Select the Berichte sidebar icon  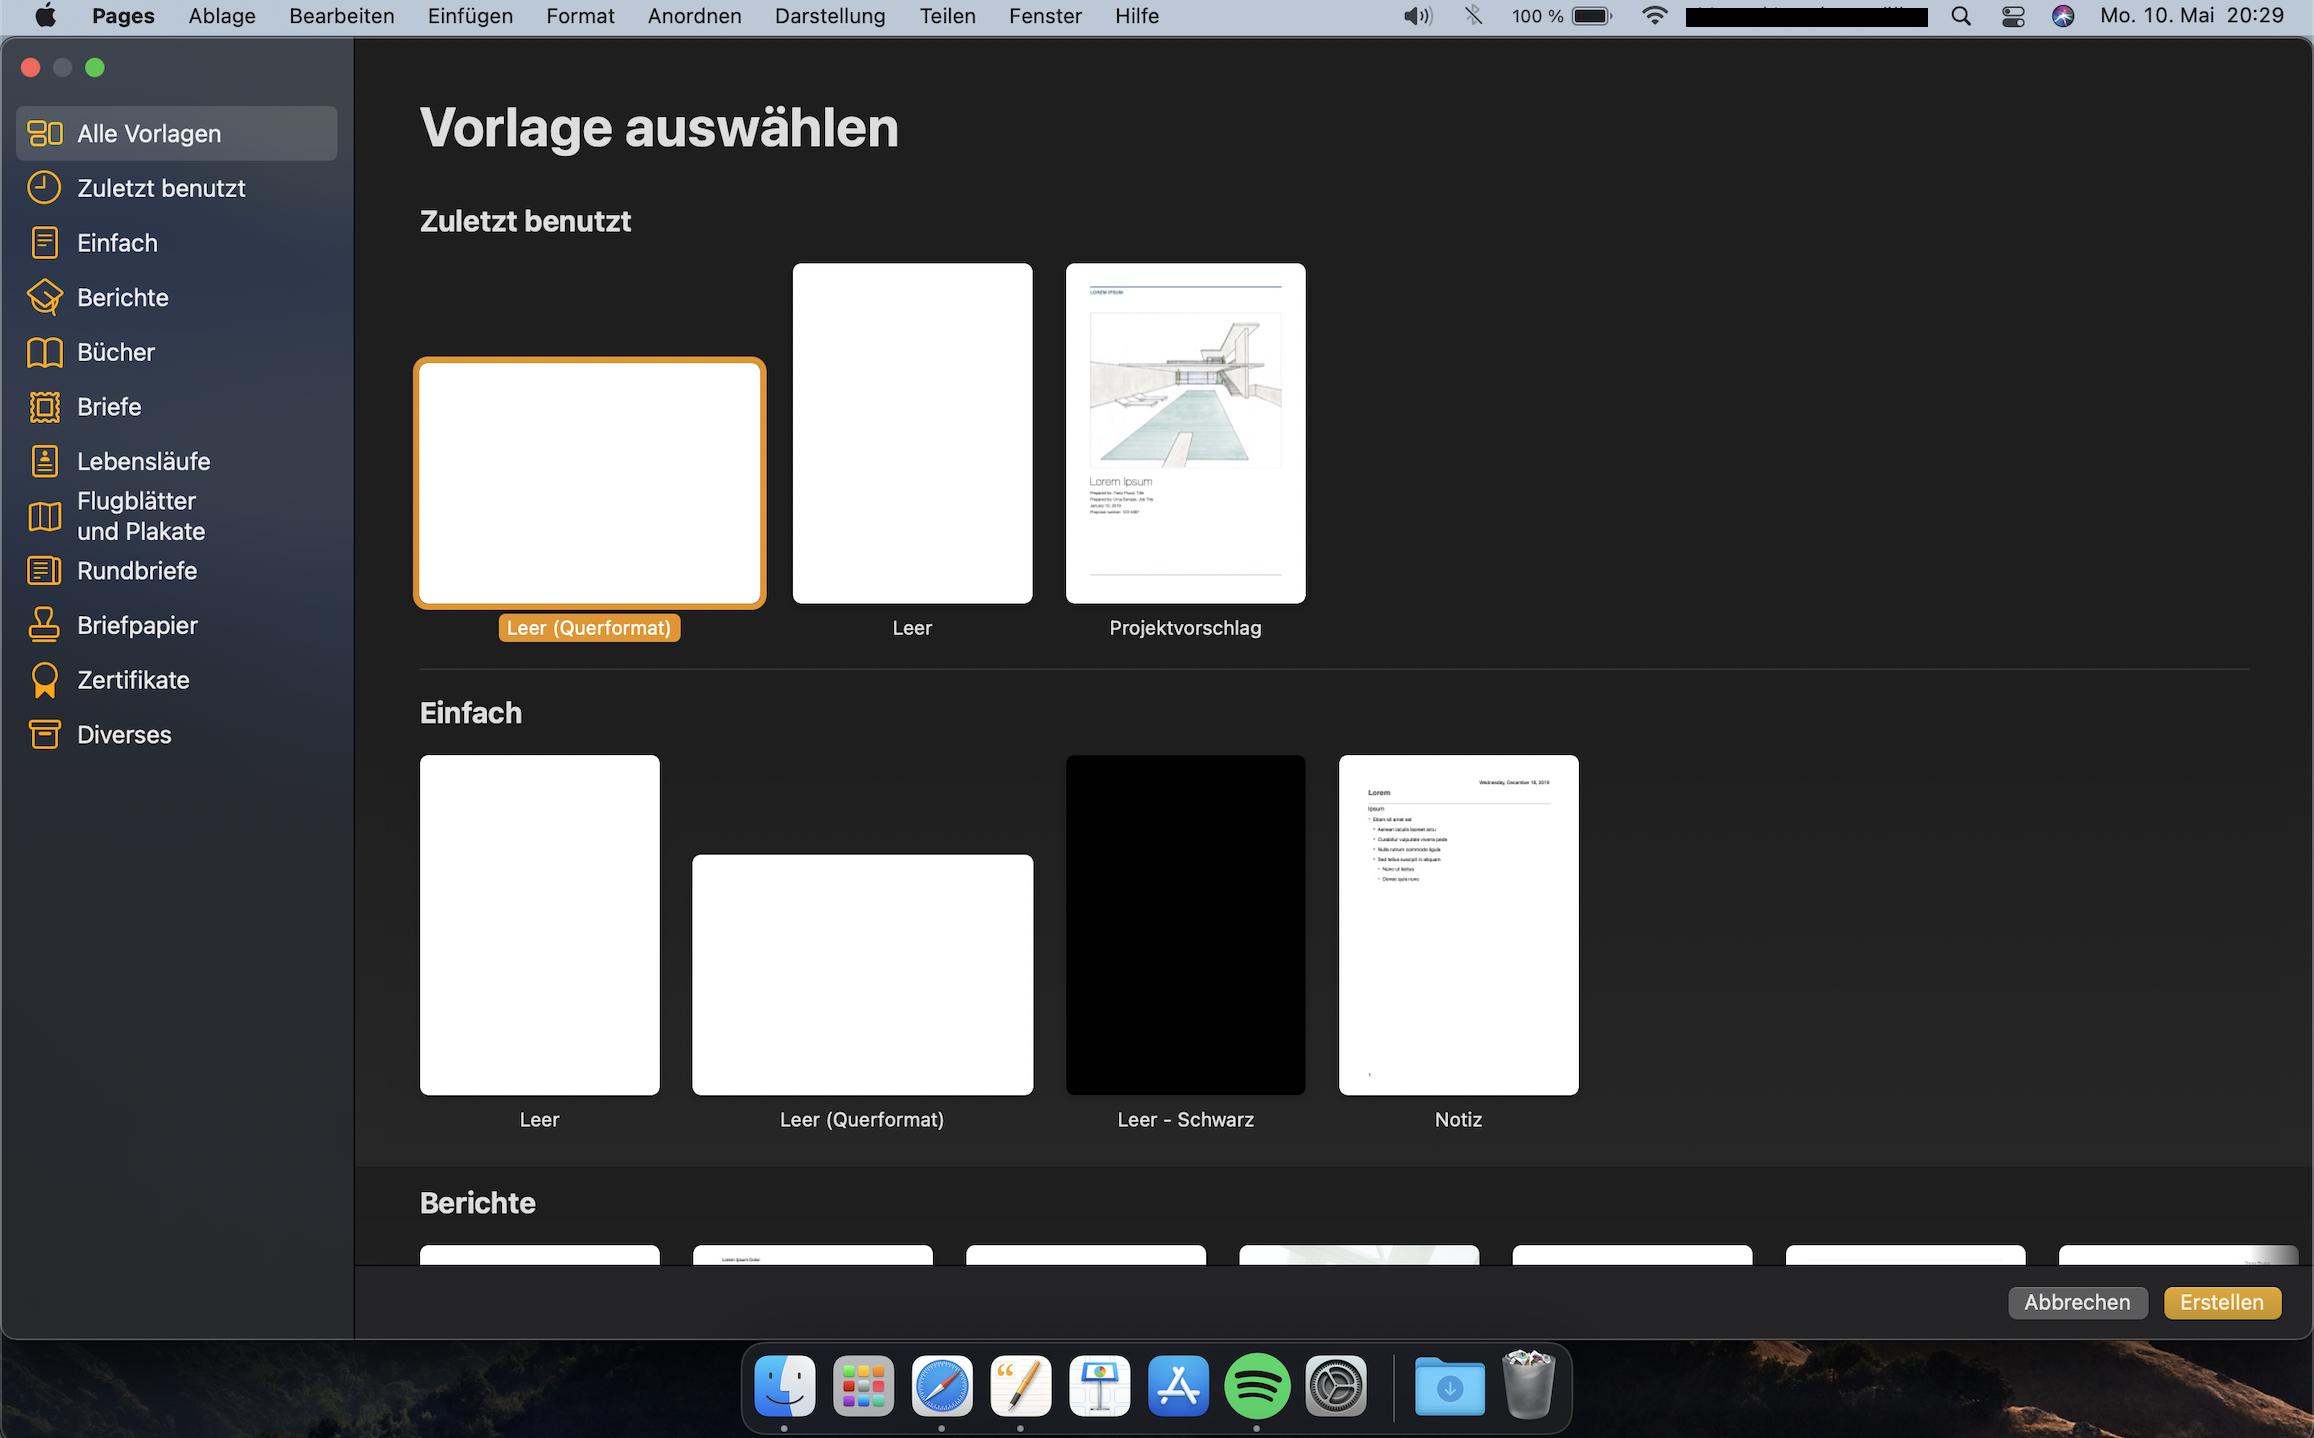pyautogui.click(x=44, y=297)
